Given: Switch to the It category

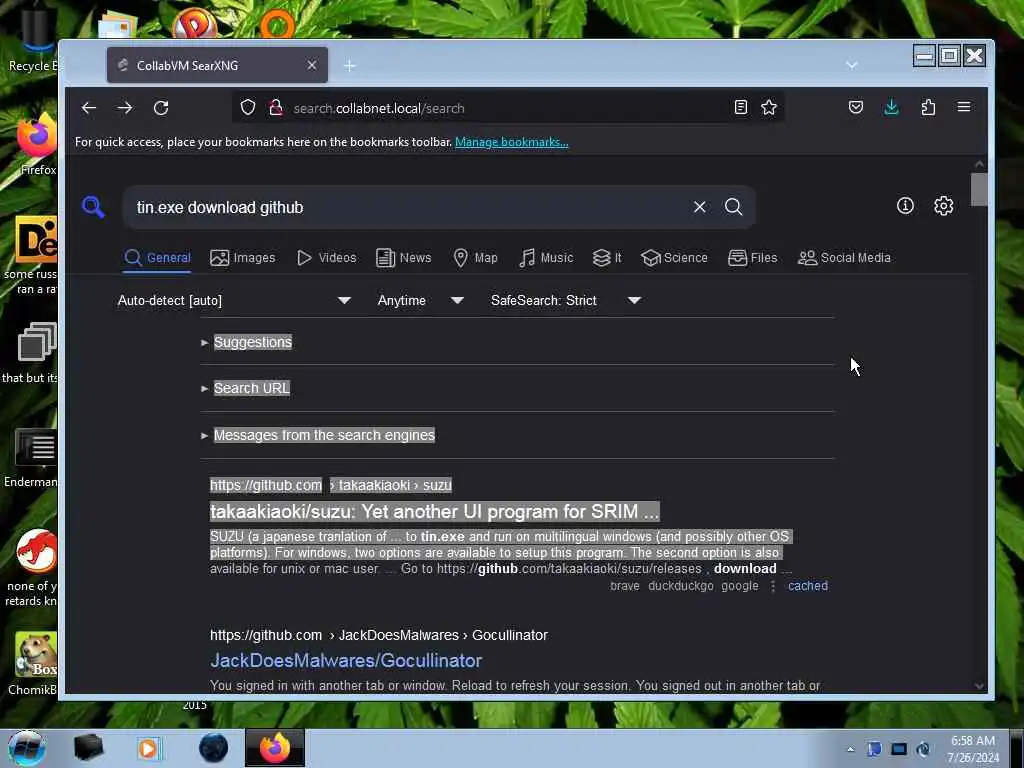Looking at the screenshot, I should [x=607, y=258].
